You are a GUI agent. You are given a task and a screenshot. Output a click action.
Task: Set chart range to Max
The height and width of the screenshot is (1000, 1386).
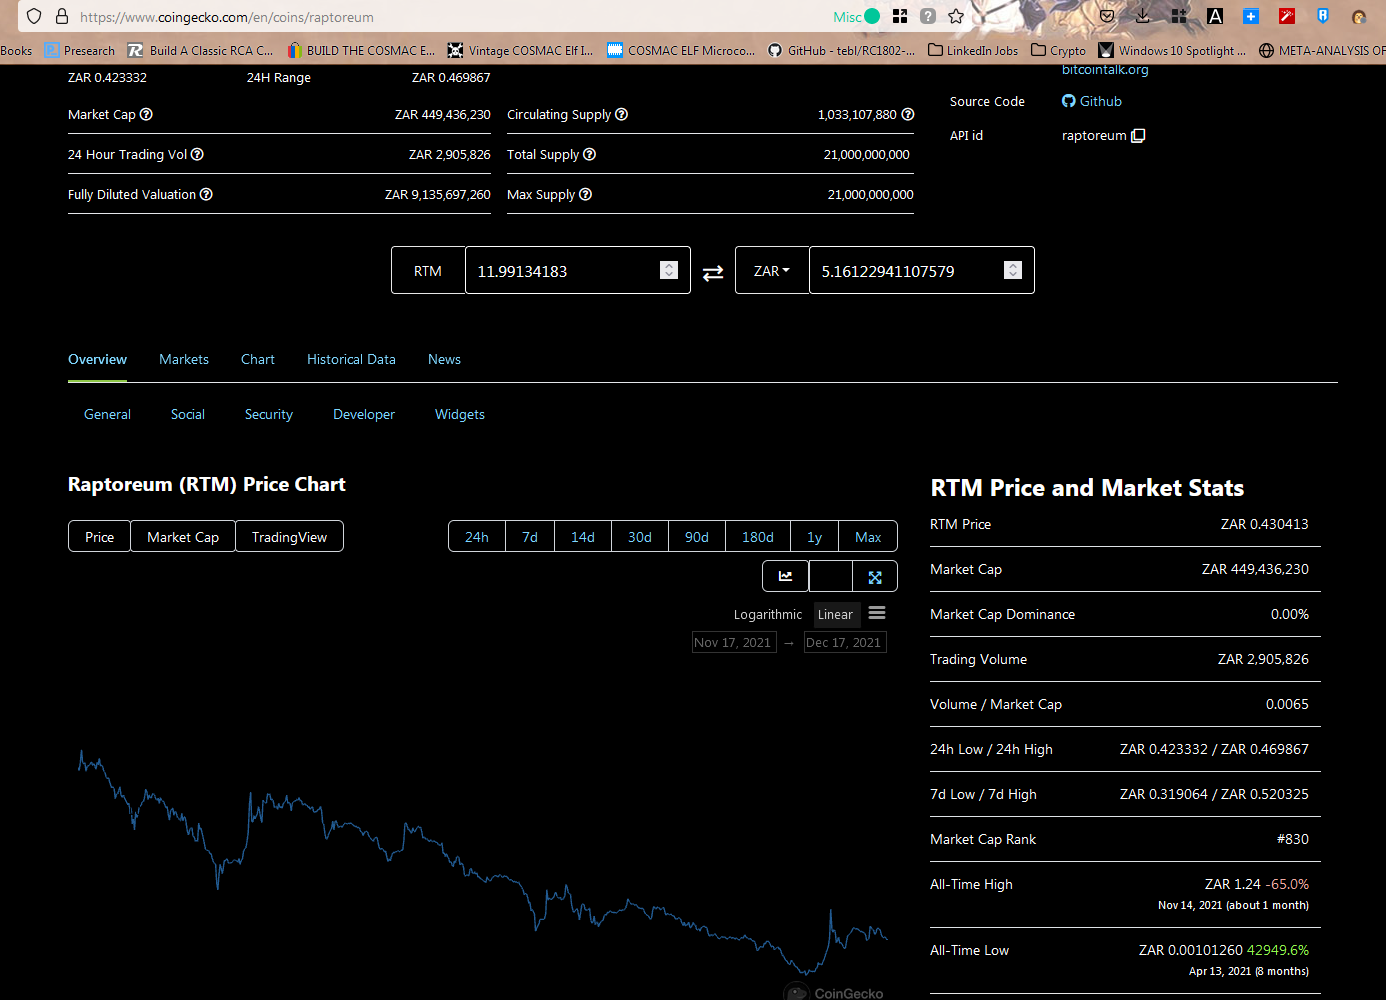click(868, 537)
